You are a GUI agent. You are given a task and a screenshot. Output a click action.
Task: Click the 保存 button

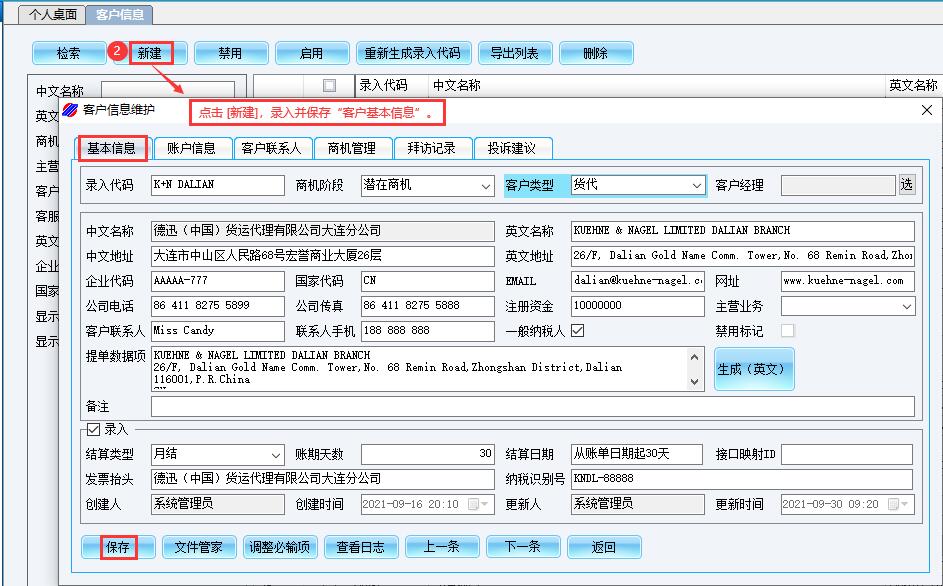click(118, 547)
